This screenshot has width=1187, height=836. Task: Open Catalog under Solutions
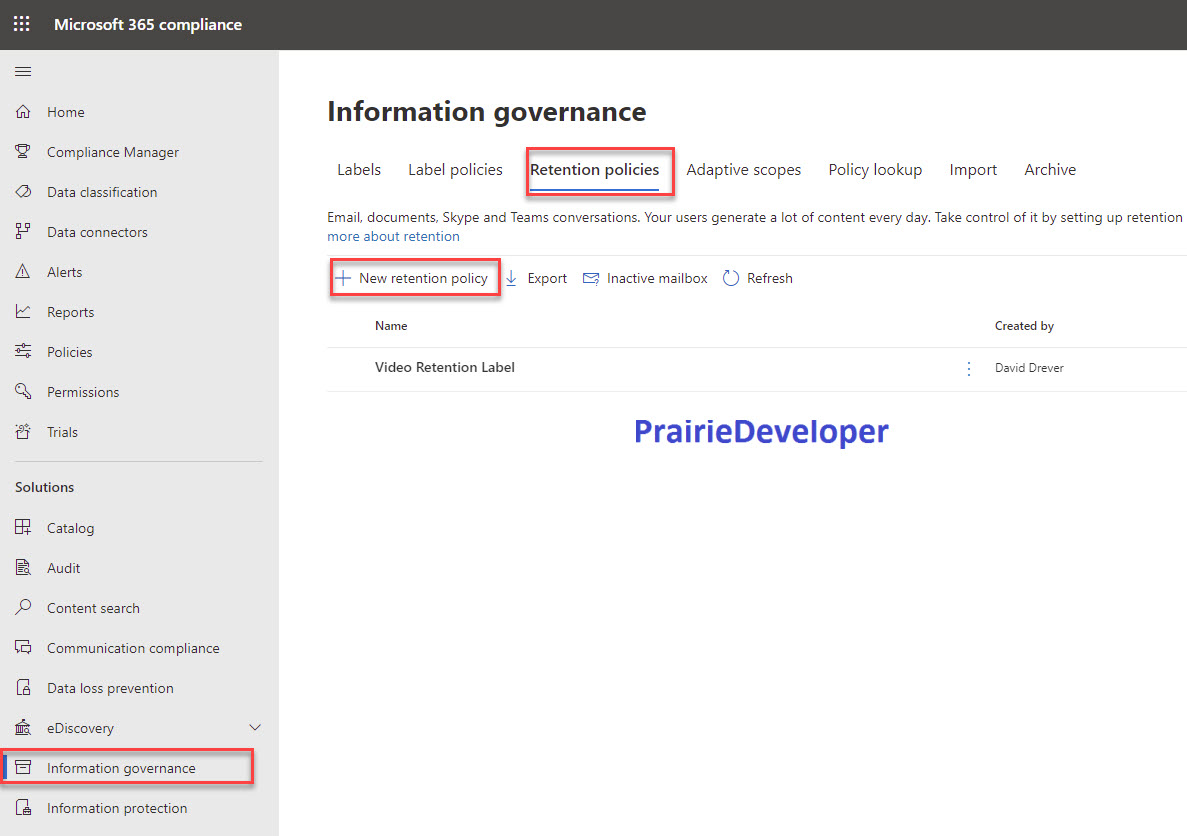70,528
